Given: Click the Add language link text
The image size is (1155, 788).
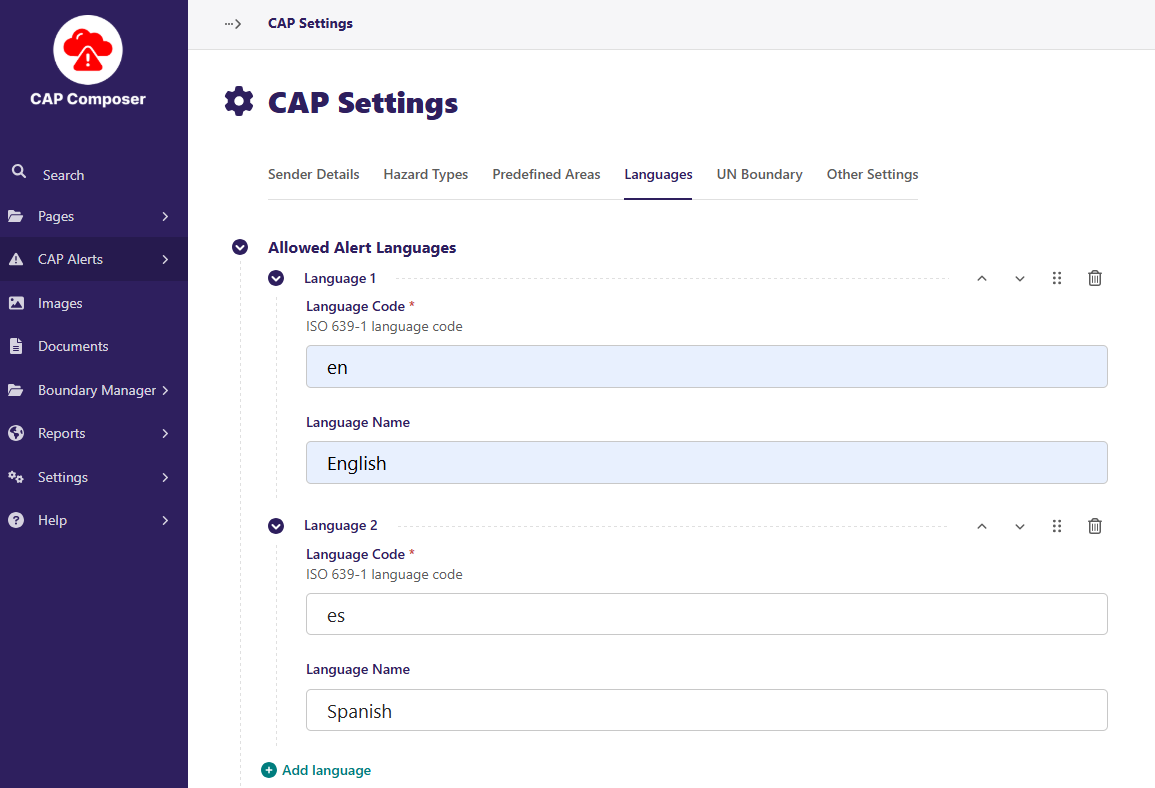Looking at the screenshot, I should click(x=326, y=770).
